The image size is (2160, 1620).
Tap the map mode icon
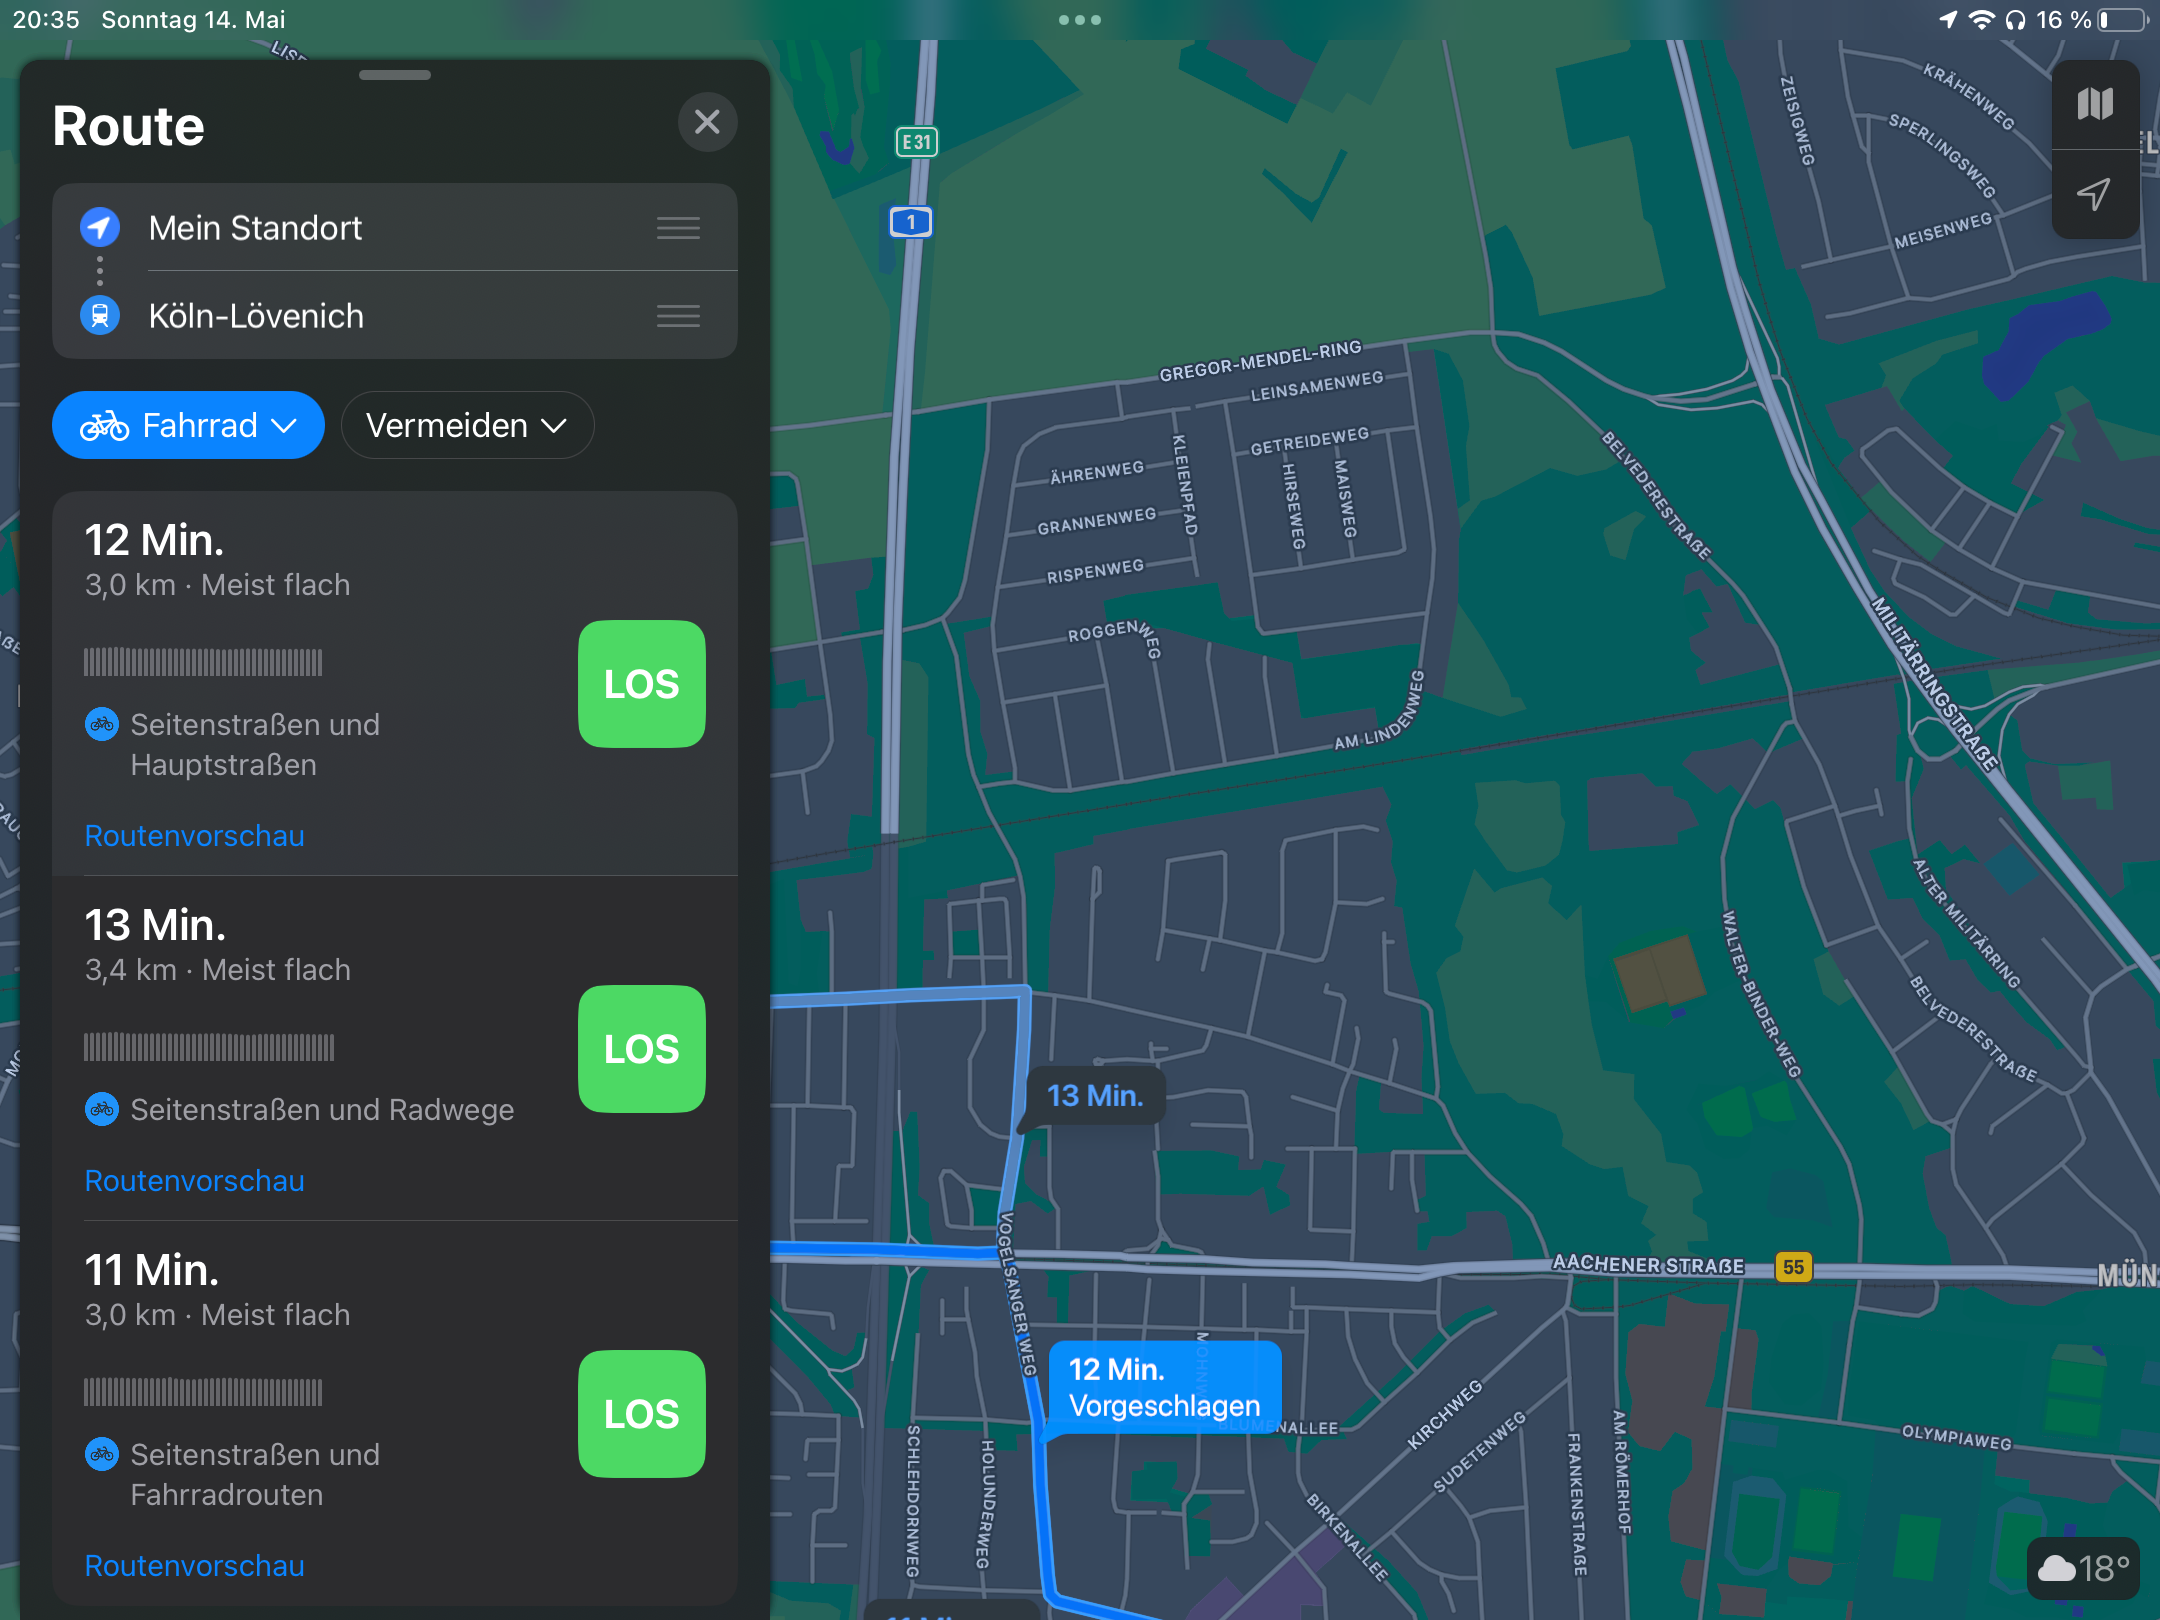click(2095, 104)
